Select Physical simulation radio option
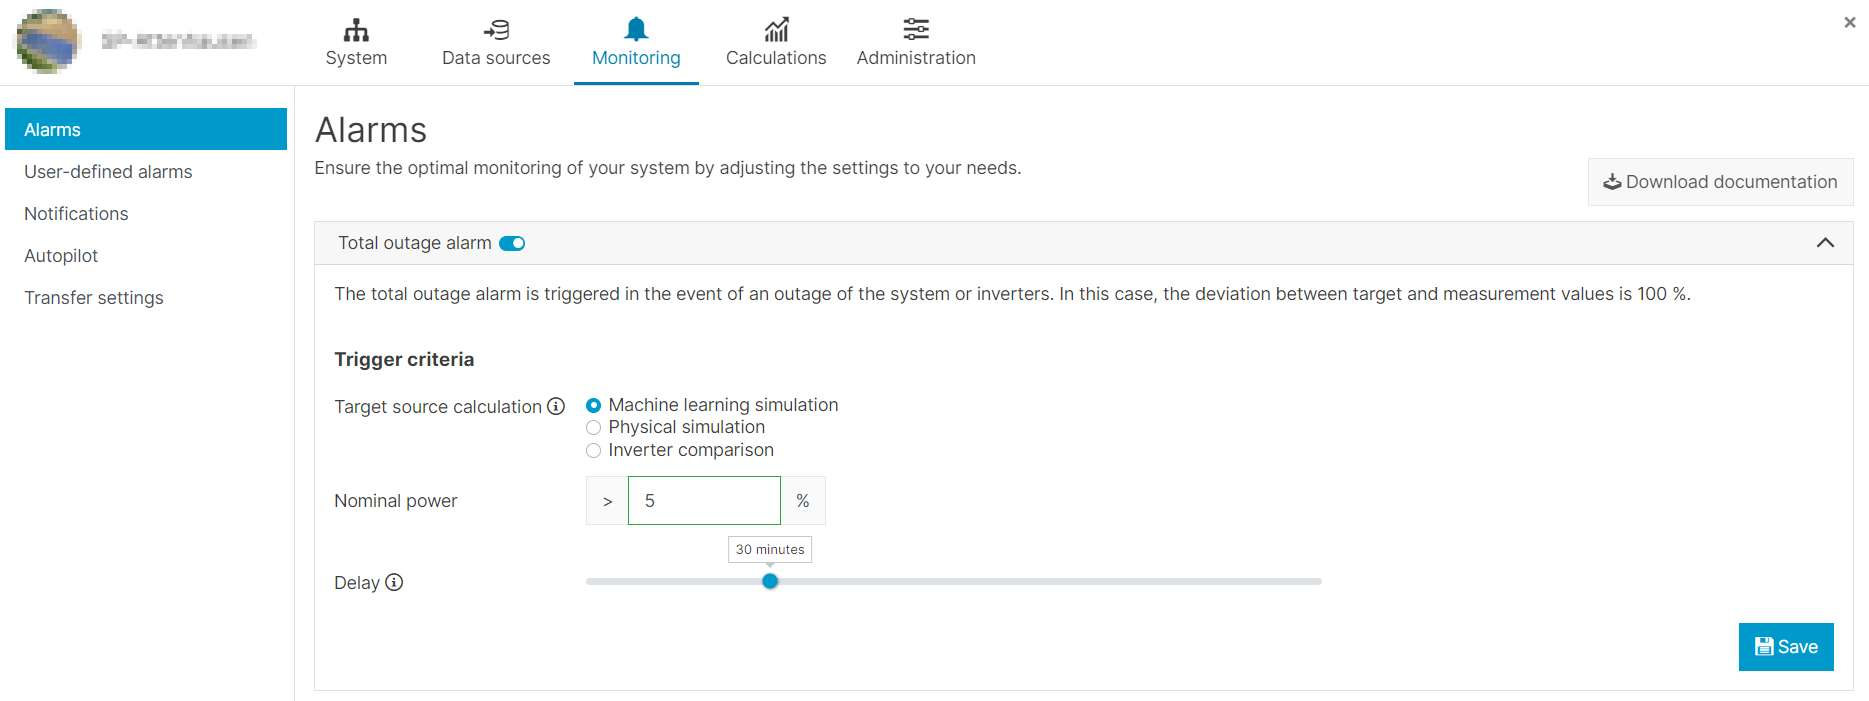Image resolution: width=1869 pixels, height=701 pixels. click(x=594, y=428)
